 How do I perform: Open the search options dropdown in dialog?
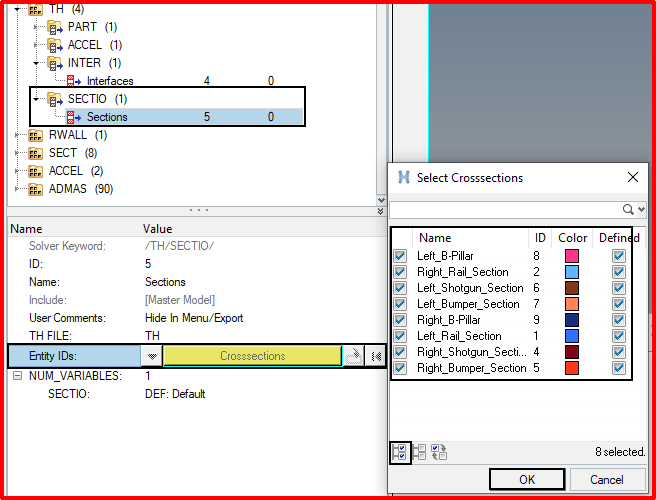point(641,209)
